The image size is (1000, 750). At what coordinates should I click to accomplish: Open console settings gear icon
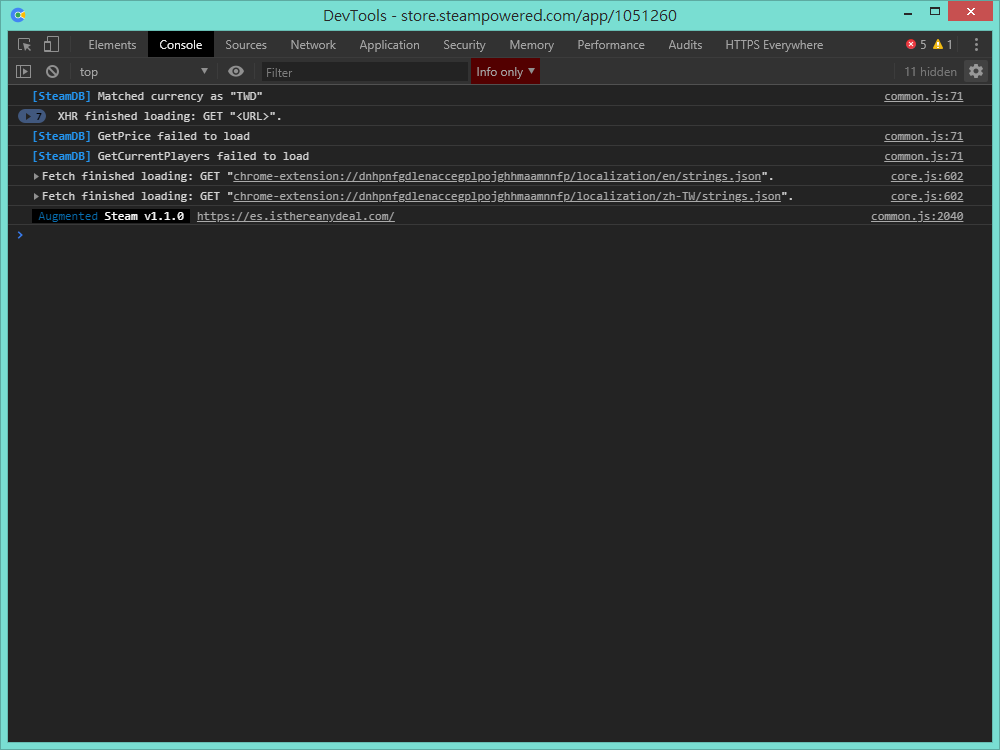(x=976, y=71)
